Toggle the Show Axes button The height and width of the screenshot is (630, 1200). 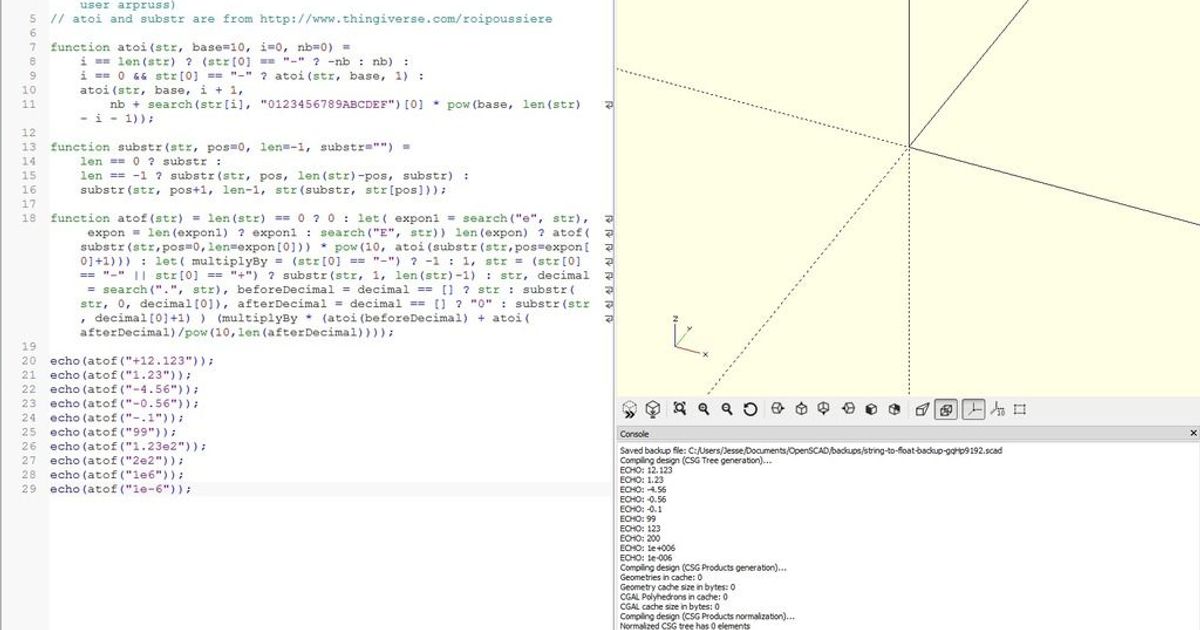pos(973,409)
